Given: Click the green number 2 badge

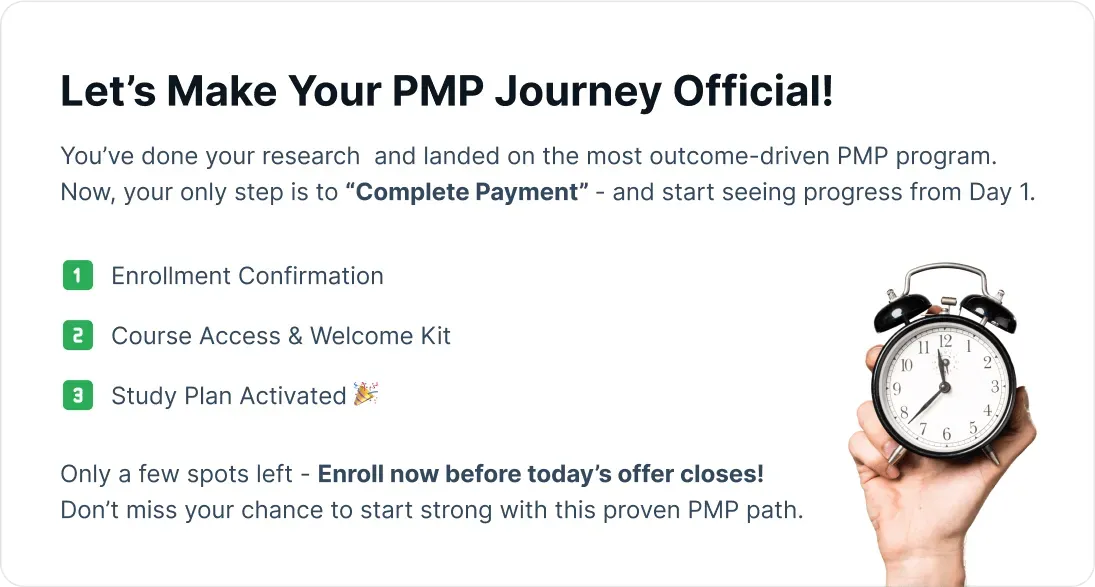Looking at the screenshot, I should pos(78,335).
